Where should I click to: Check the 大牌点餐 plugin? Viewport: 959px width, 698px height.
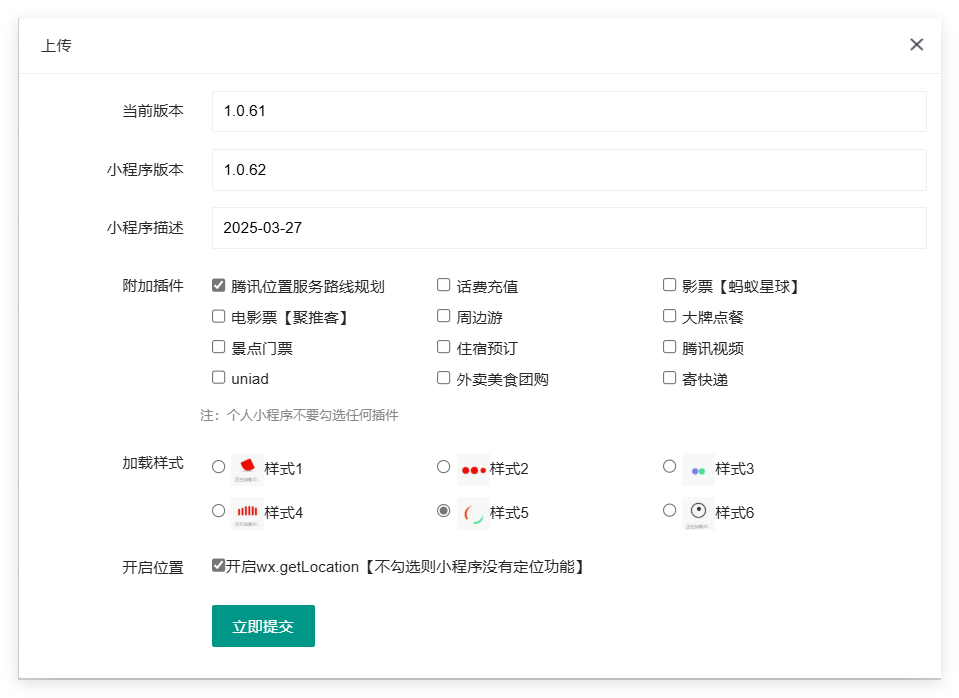point(670,316)
